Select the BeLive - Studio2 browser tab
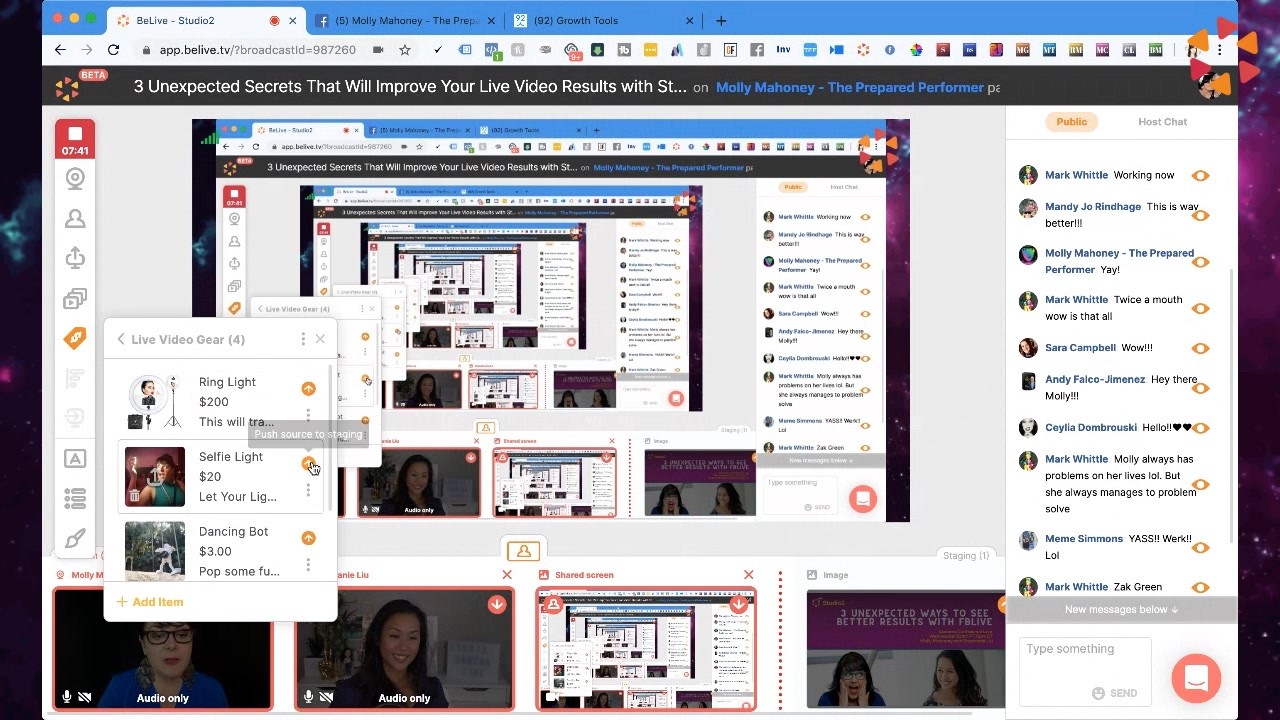The image size is (1280, 720). coord(204,20)
